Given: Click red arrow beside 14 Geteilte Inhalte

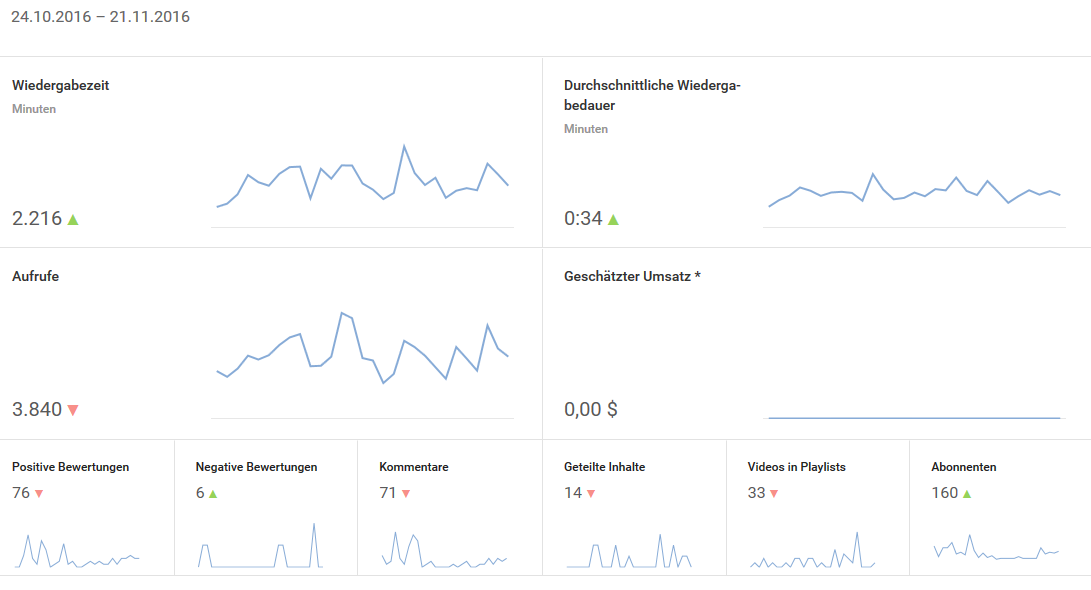Looking at the screenshot, I should tap(591, 494).
